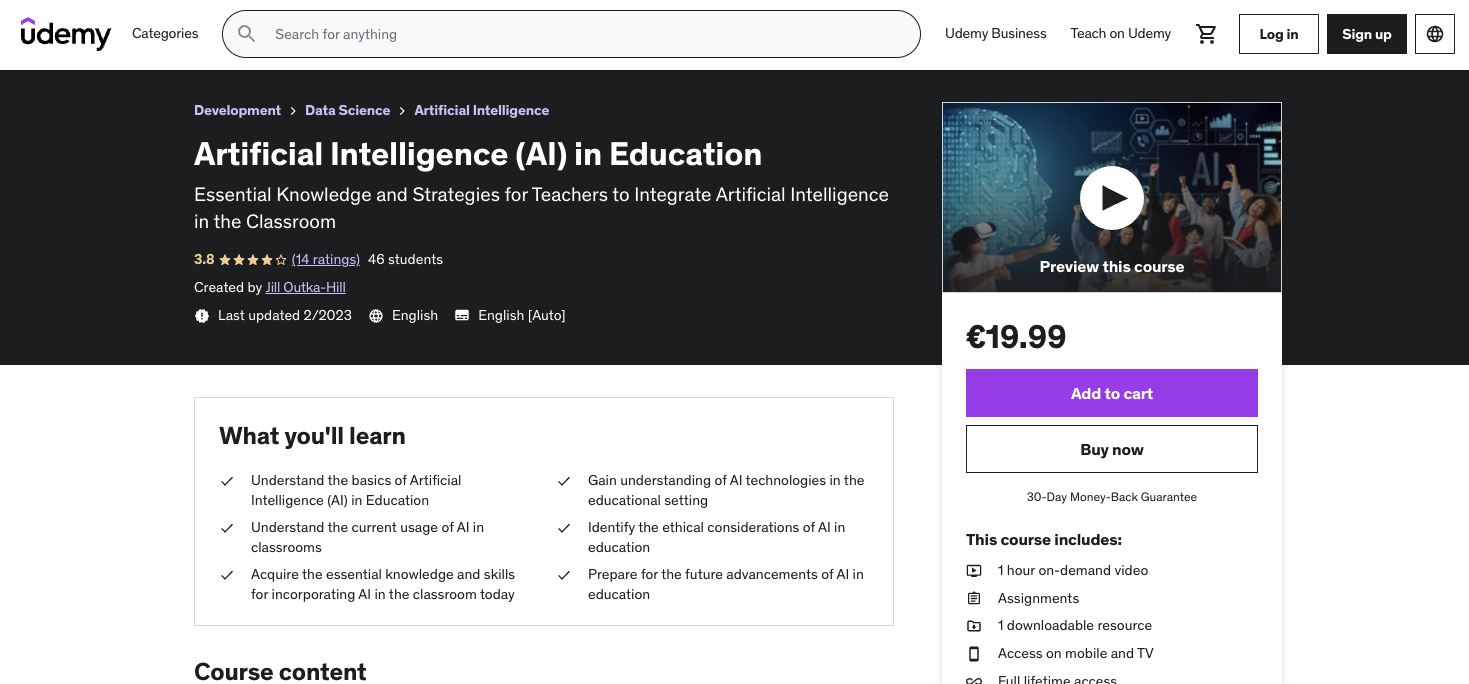Click the full lifetime access infinity icon
Image resolution: width=1469 pixels, height=684 pixels.
(x=974, y=679)
